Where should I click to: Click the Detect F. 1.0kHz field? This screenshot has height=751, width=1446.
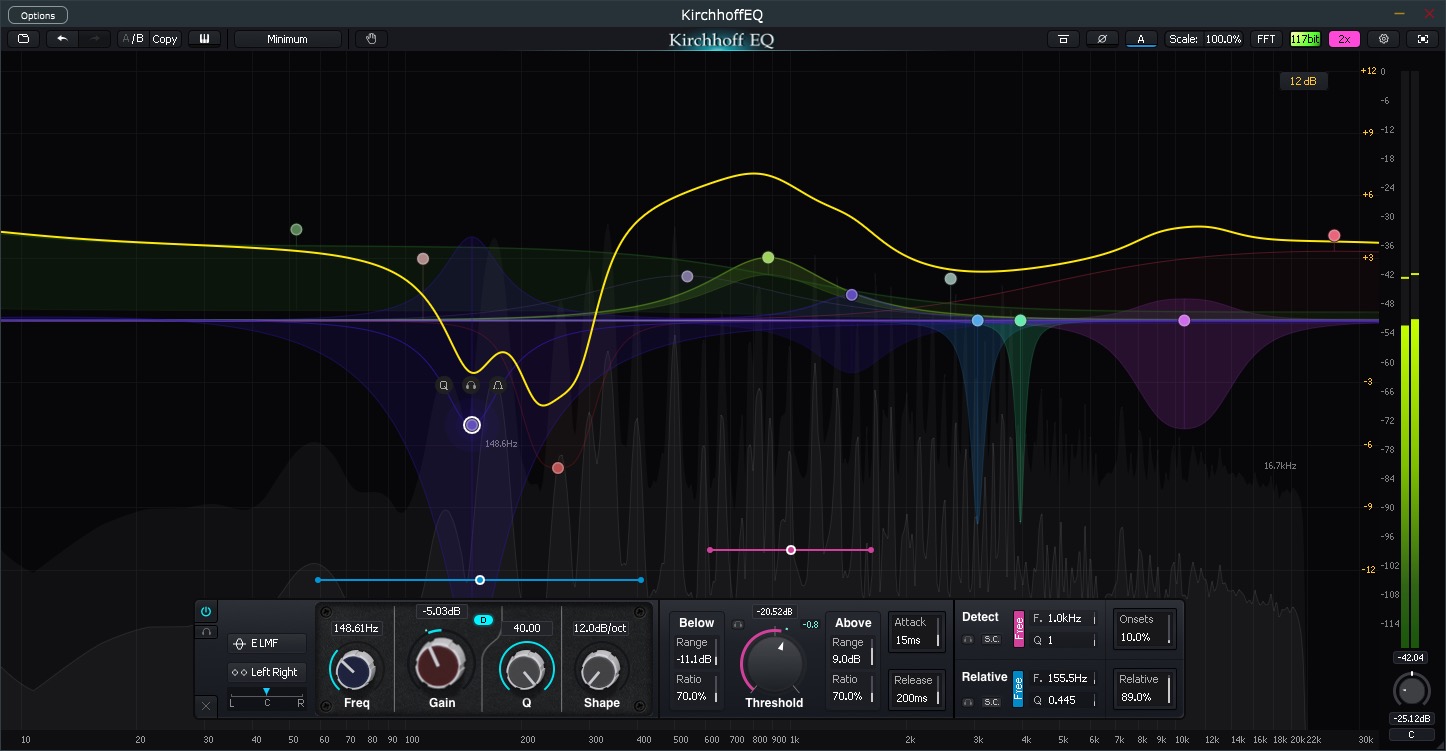[1064, 619]
